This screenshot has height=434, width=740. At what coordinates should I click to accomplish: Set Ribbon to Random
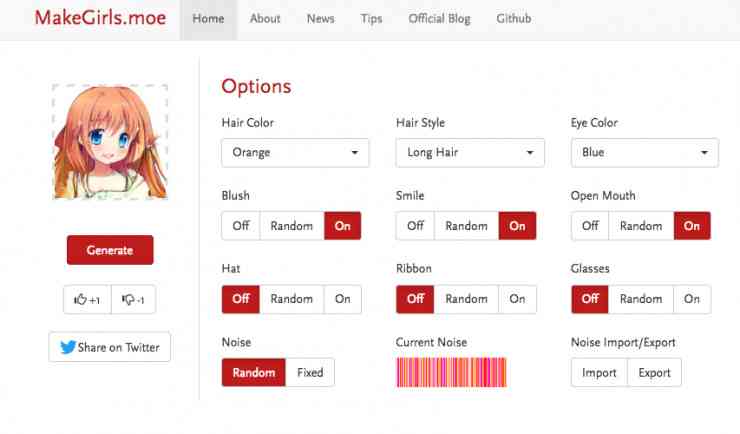click(x=466, y=299)
